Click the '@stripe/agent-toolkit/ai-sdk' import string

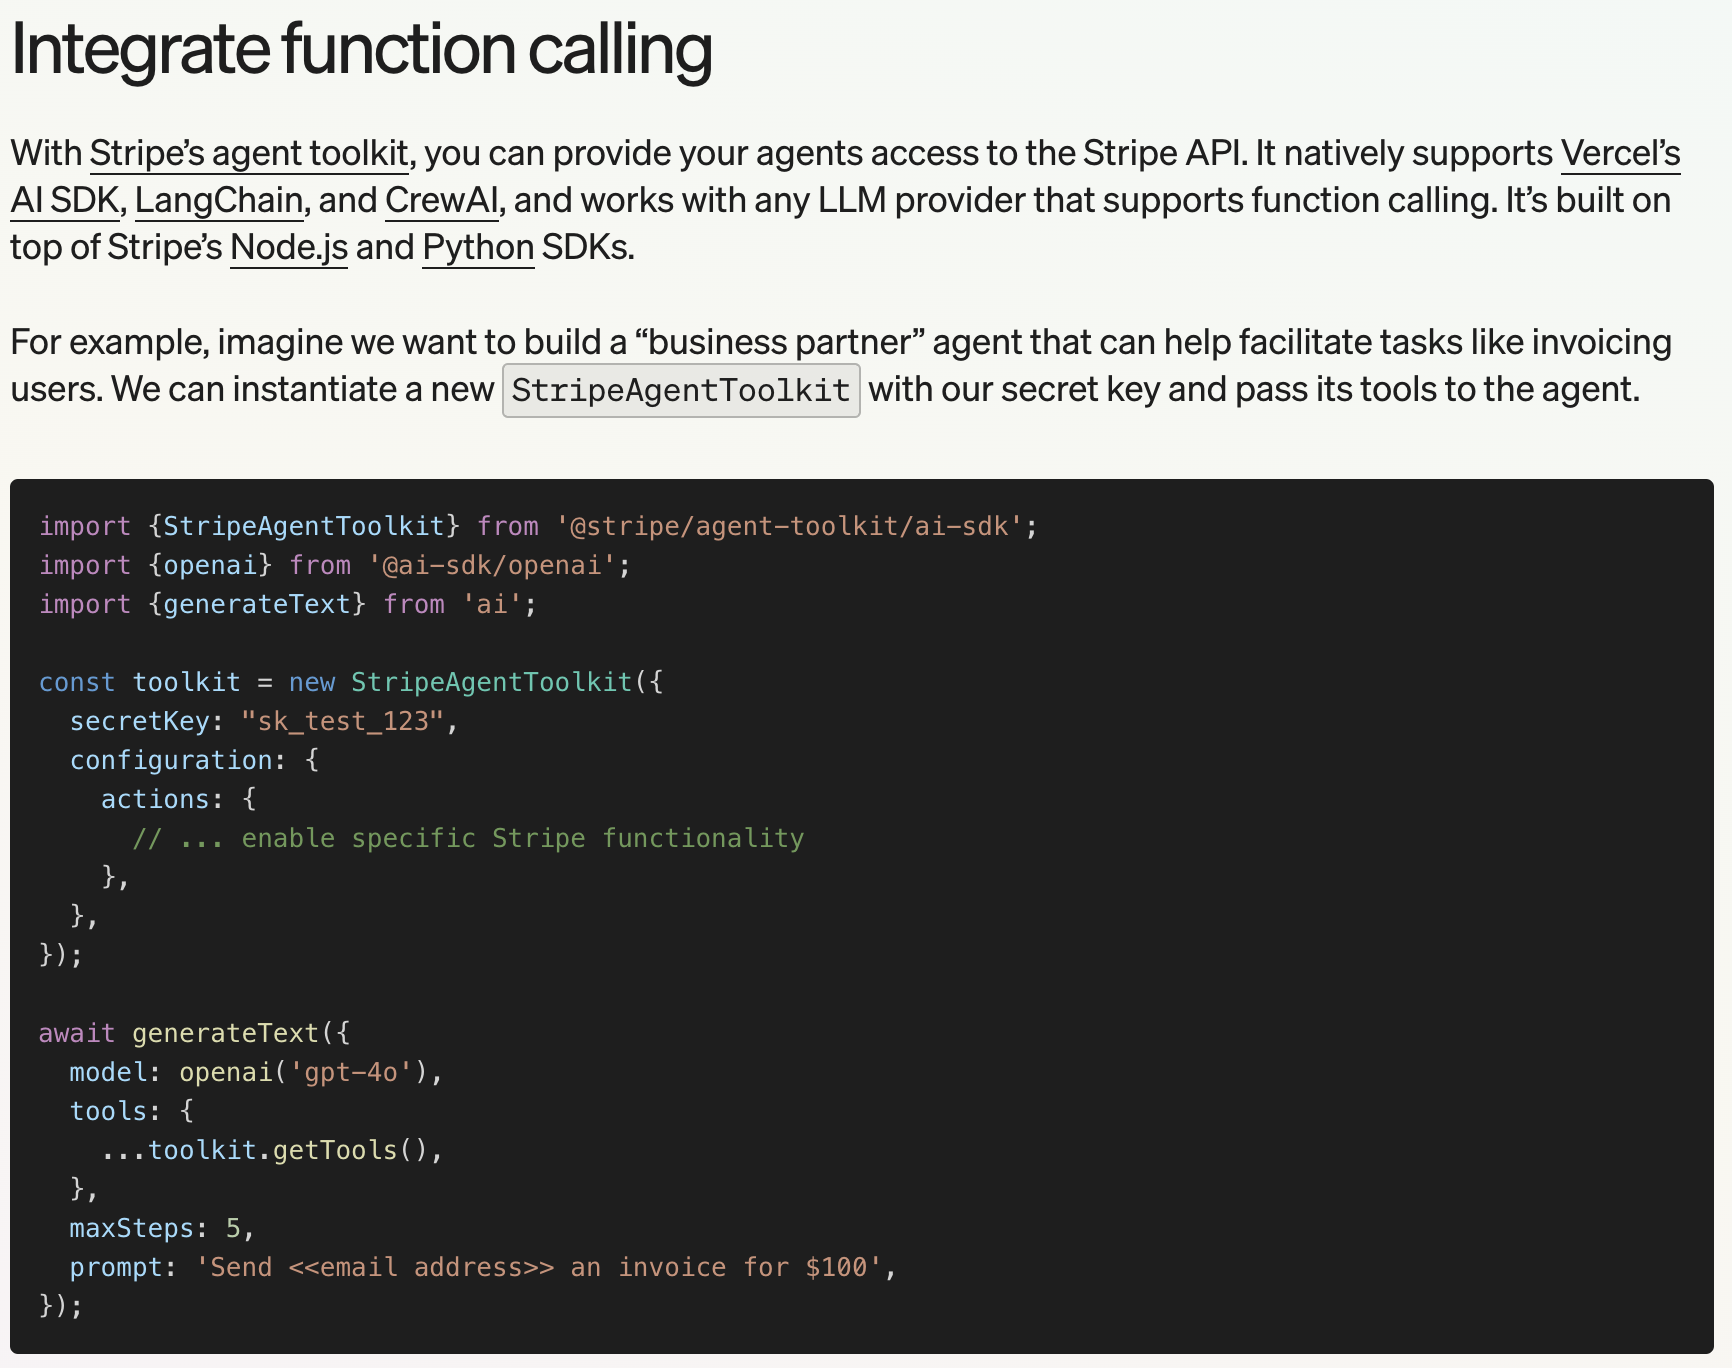click(790, 526)
